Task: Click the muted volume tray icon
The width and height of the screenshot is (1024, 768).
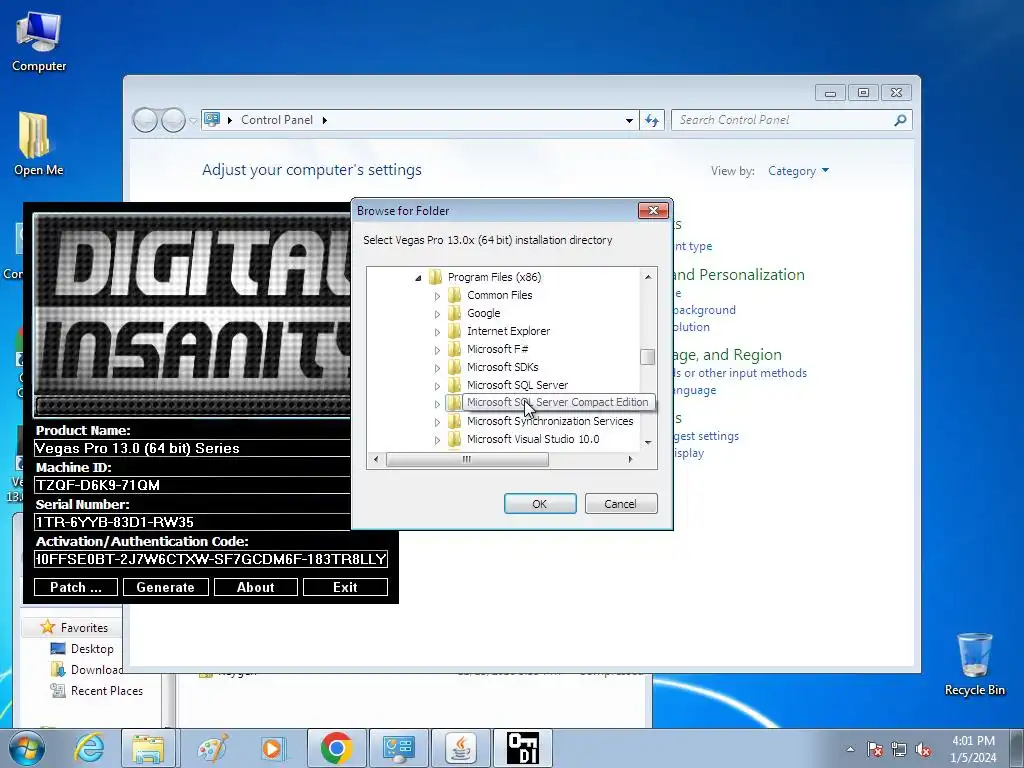Action: 923,749
